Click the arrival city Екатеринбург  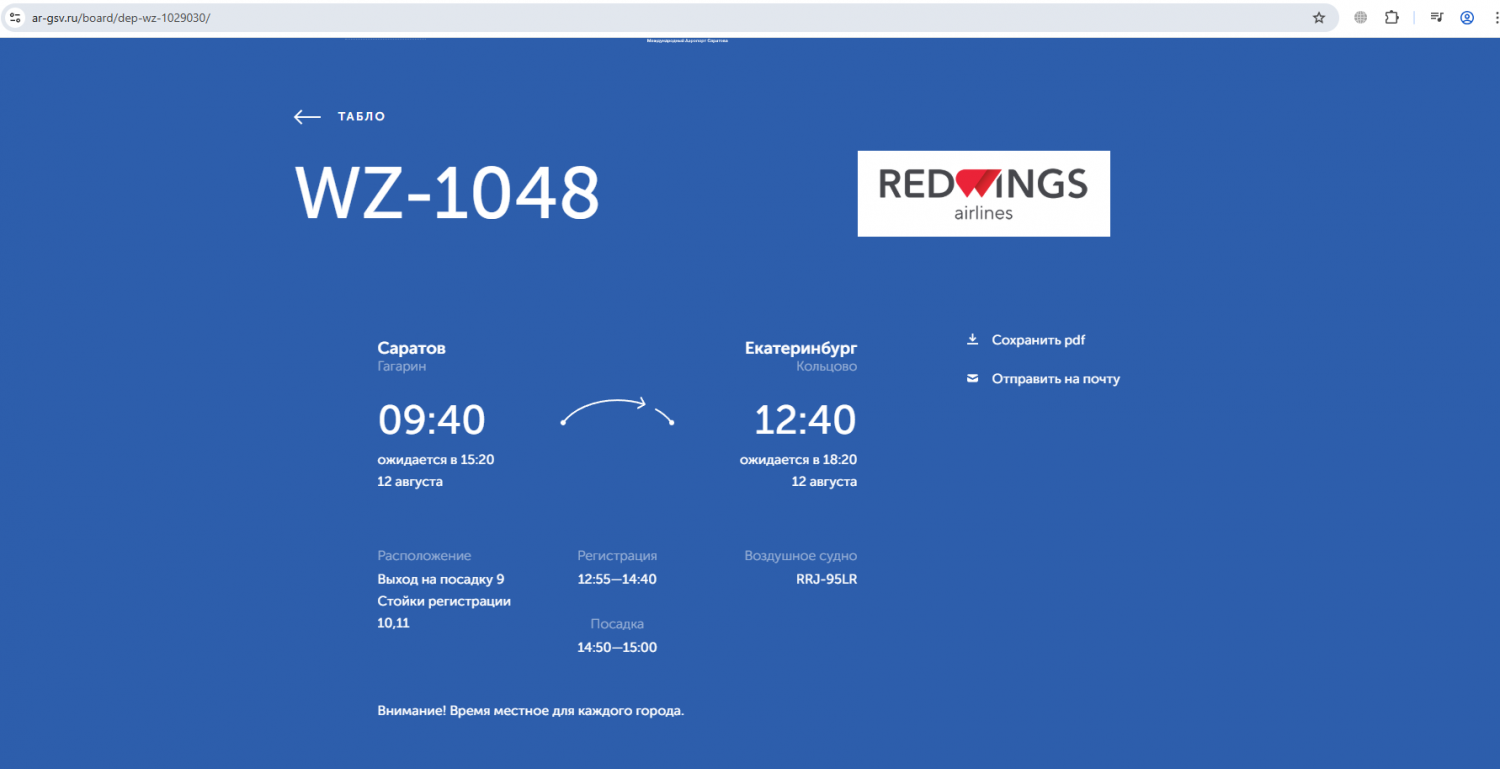[801, 348]
